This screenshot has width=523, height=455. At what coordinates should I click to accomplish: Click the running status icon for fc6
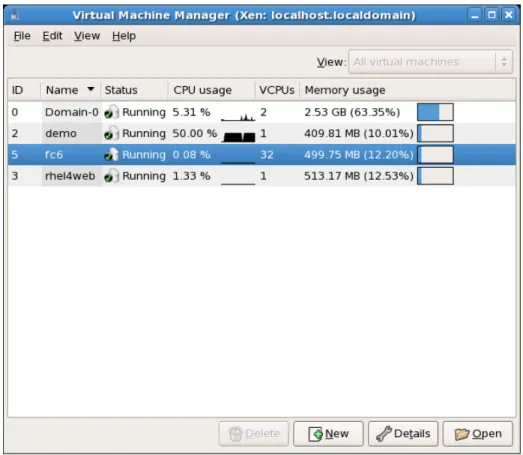[111, 155]
